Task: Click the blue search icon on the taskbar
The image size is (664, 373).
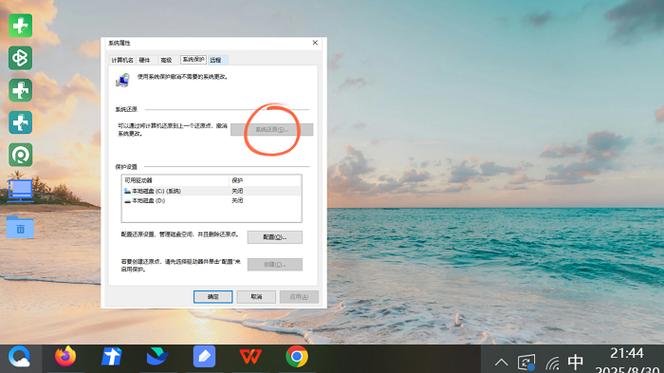Action: pyautogui.click(x=19, y=356)
